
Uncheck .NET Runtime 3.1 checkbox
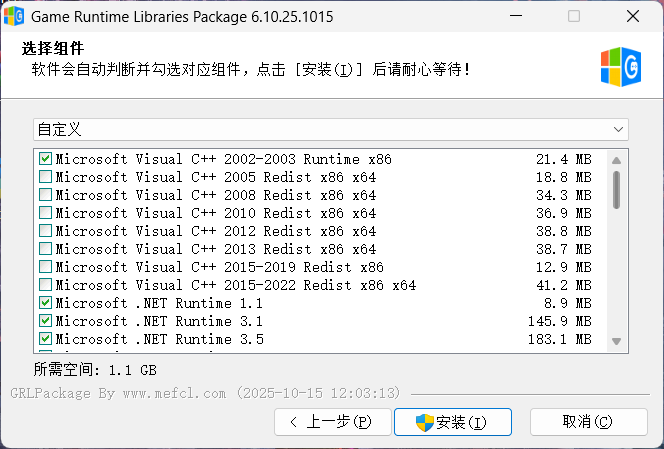[x=45, y=321]
